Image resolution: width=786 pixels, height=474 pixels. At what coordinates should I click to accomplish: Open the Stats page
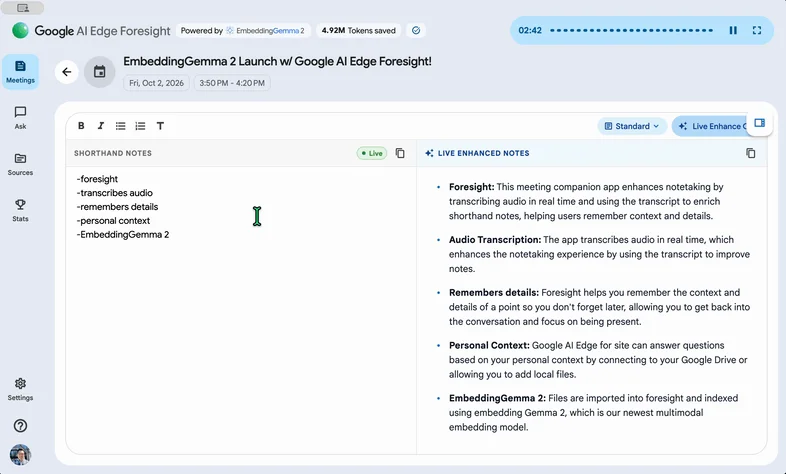click(20, 210)
